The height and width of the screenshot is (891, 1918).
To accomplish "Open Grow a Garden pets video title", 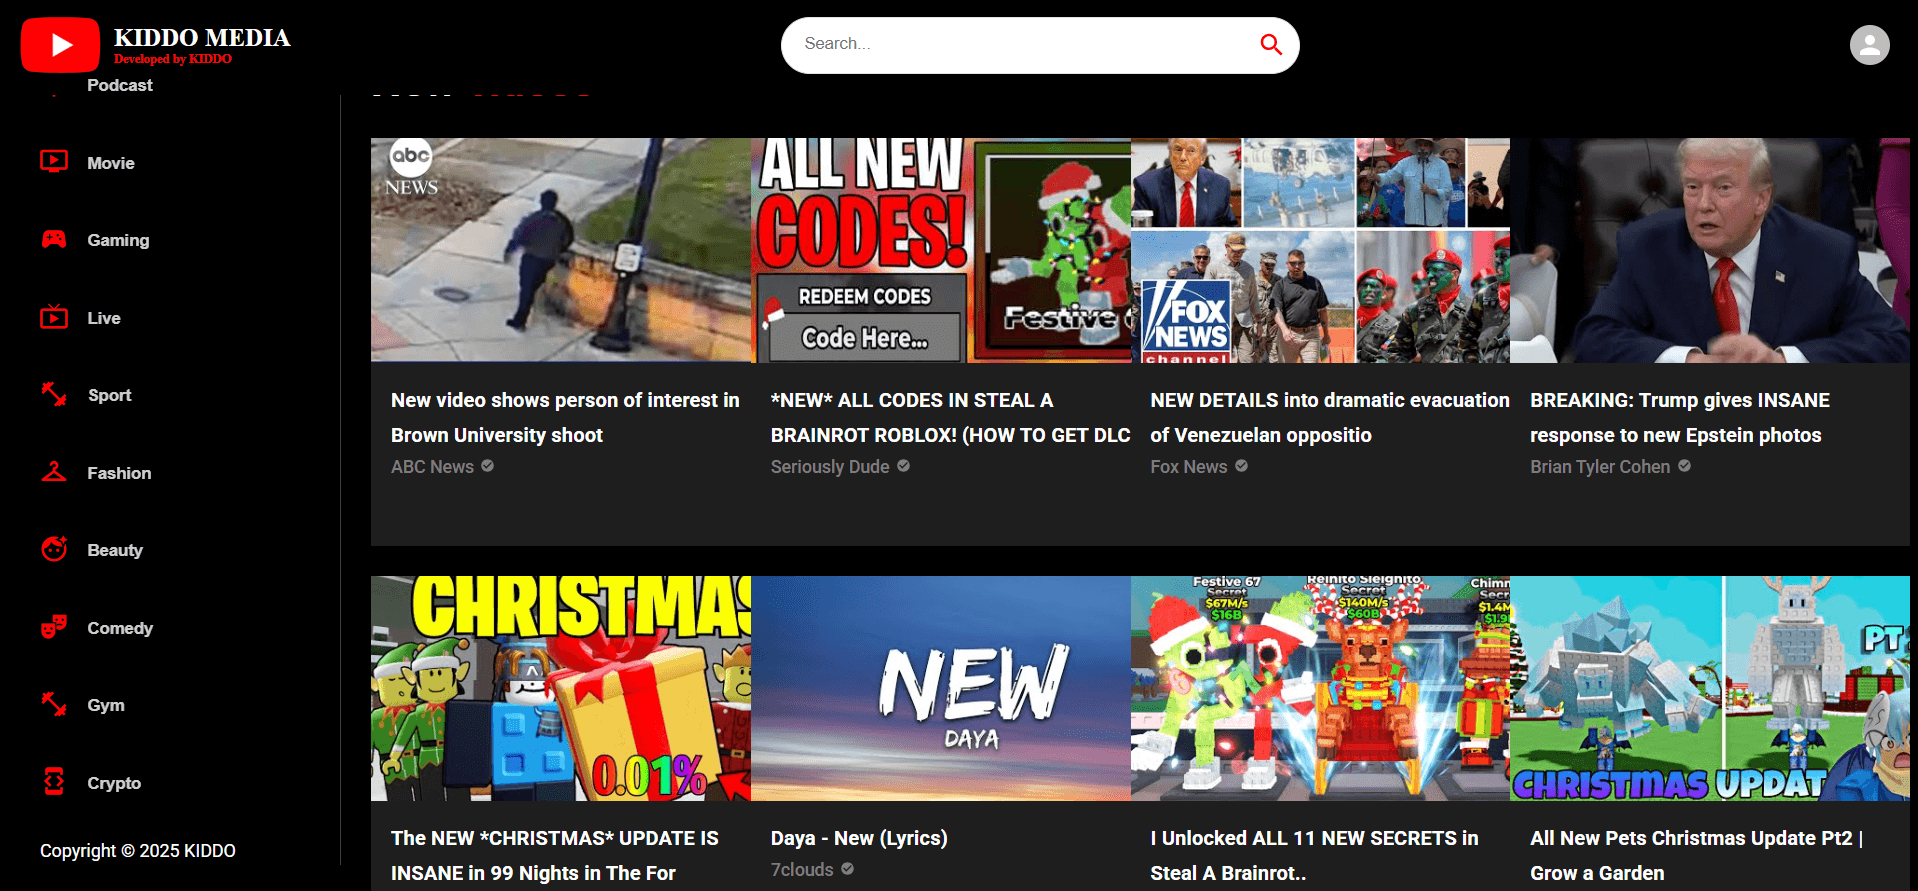I will [1697, 855].
